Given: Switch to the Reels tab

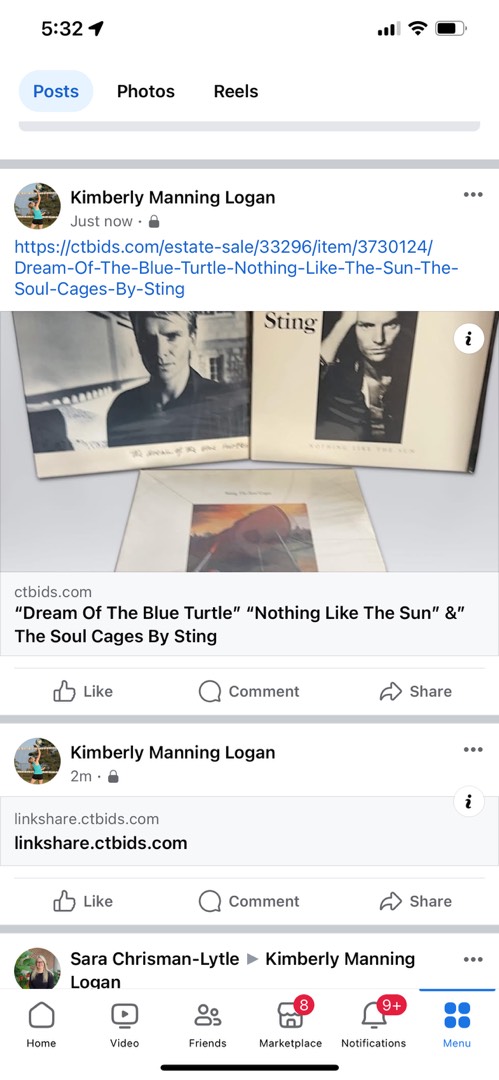Looking at the screenshot, I should point(236,91).
